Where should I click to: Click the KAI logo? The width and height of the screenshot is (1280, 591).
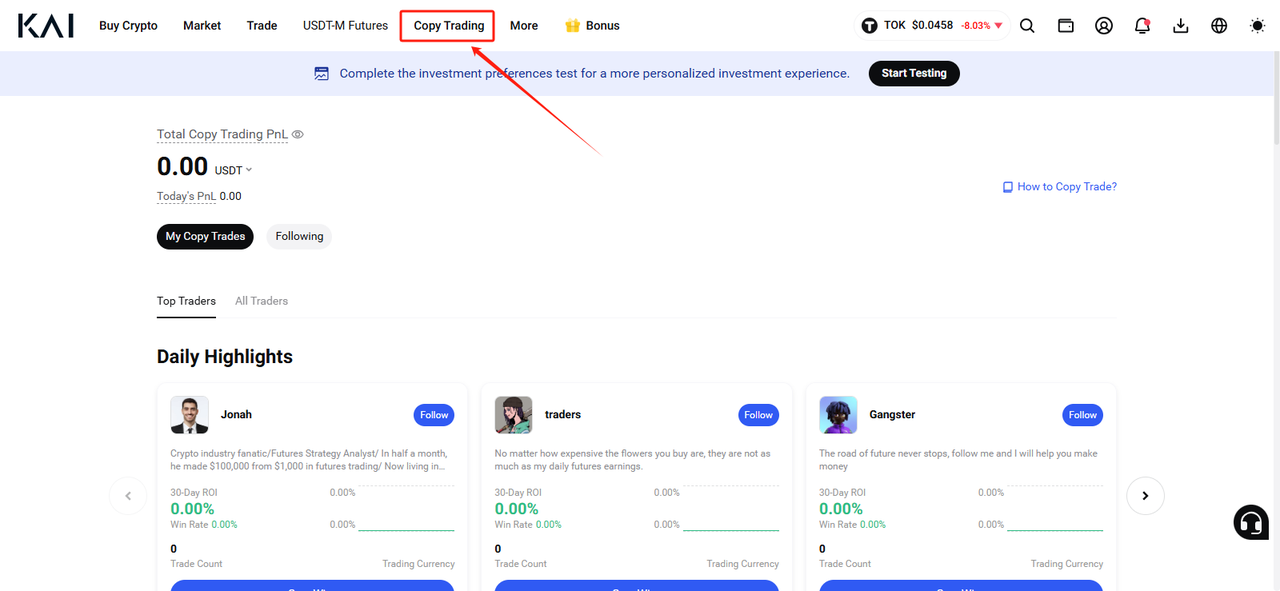coord(46,25)
